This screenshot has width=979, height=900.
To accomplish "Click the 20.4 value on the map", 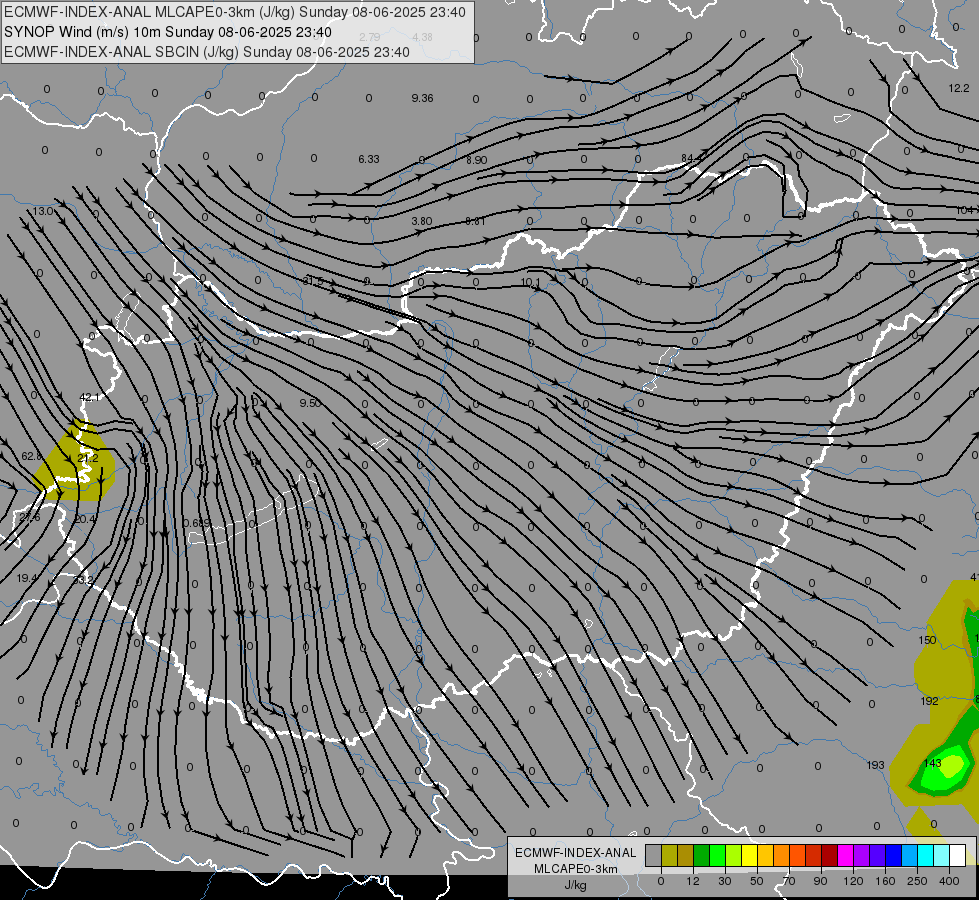I will pyautogui.click(x=85, y=519).
